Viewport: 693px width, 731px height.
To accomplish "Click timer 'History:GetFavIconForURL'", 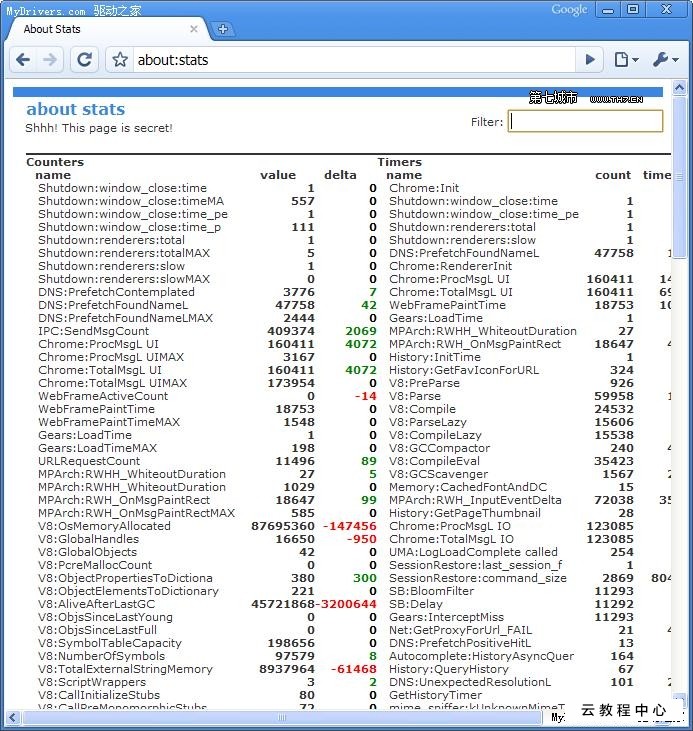I will 464,370.
